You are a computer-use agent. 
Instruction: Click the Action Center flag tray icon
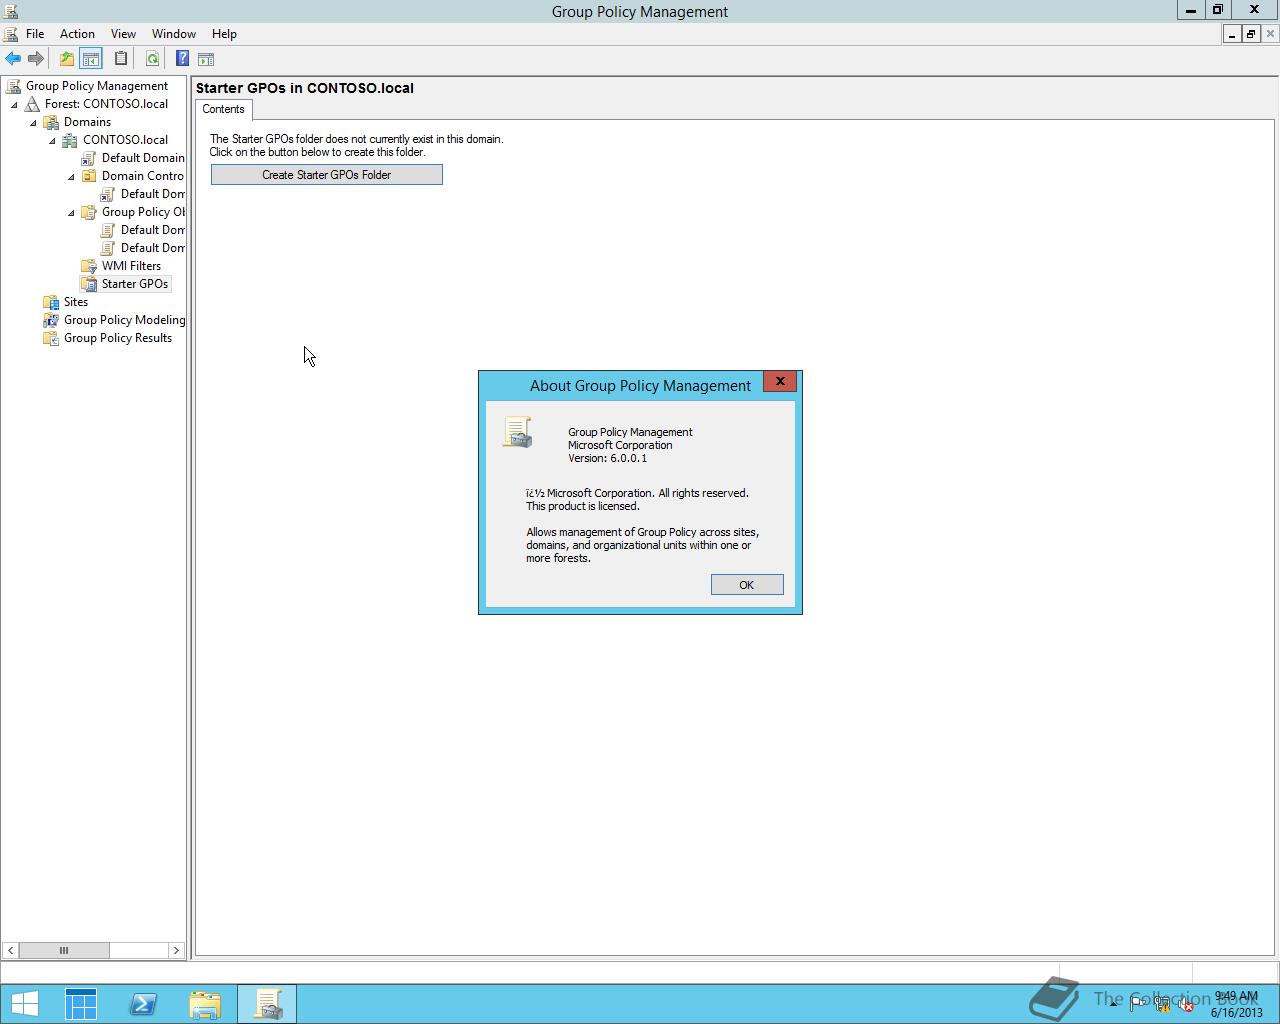pyautogui.click(x=1138, y=1004)
